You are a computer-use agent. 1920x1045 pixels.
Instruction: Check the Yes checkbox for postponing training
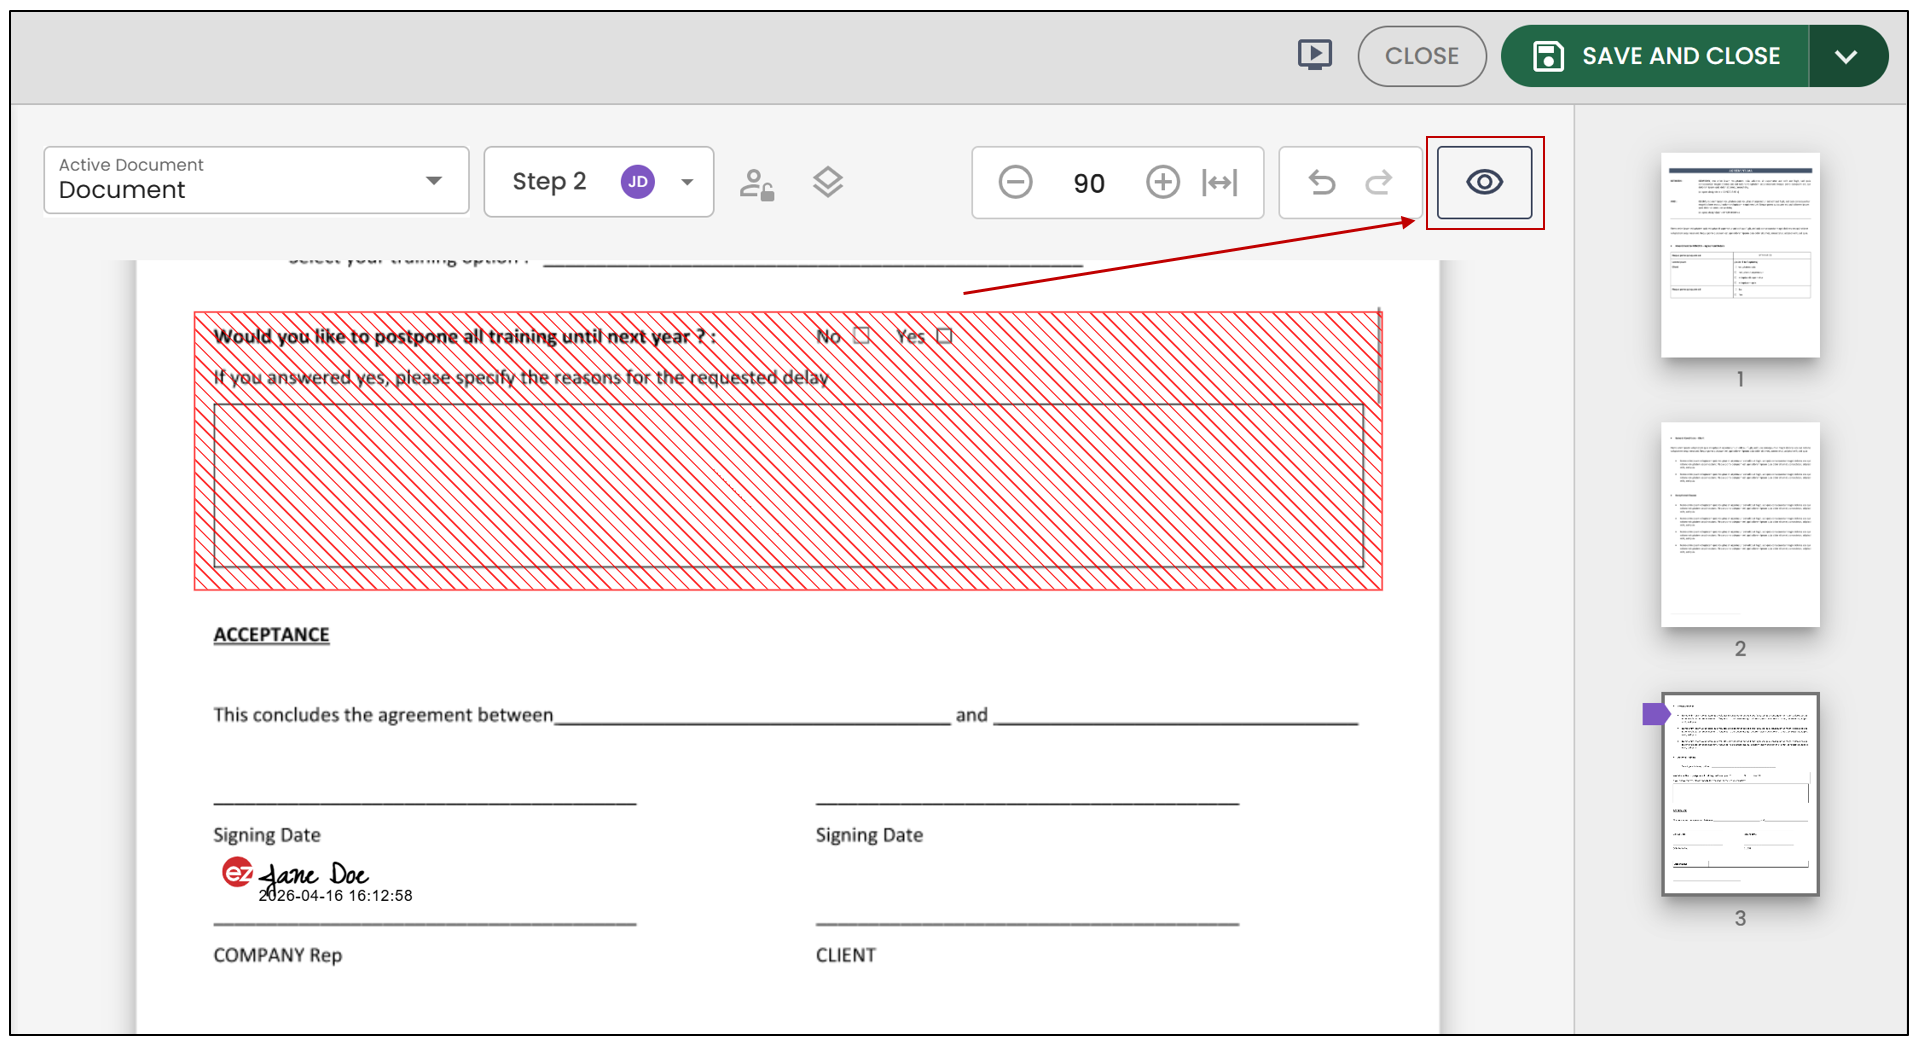tap(944, 336)
